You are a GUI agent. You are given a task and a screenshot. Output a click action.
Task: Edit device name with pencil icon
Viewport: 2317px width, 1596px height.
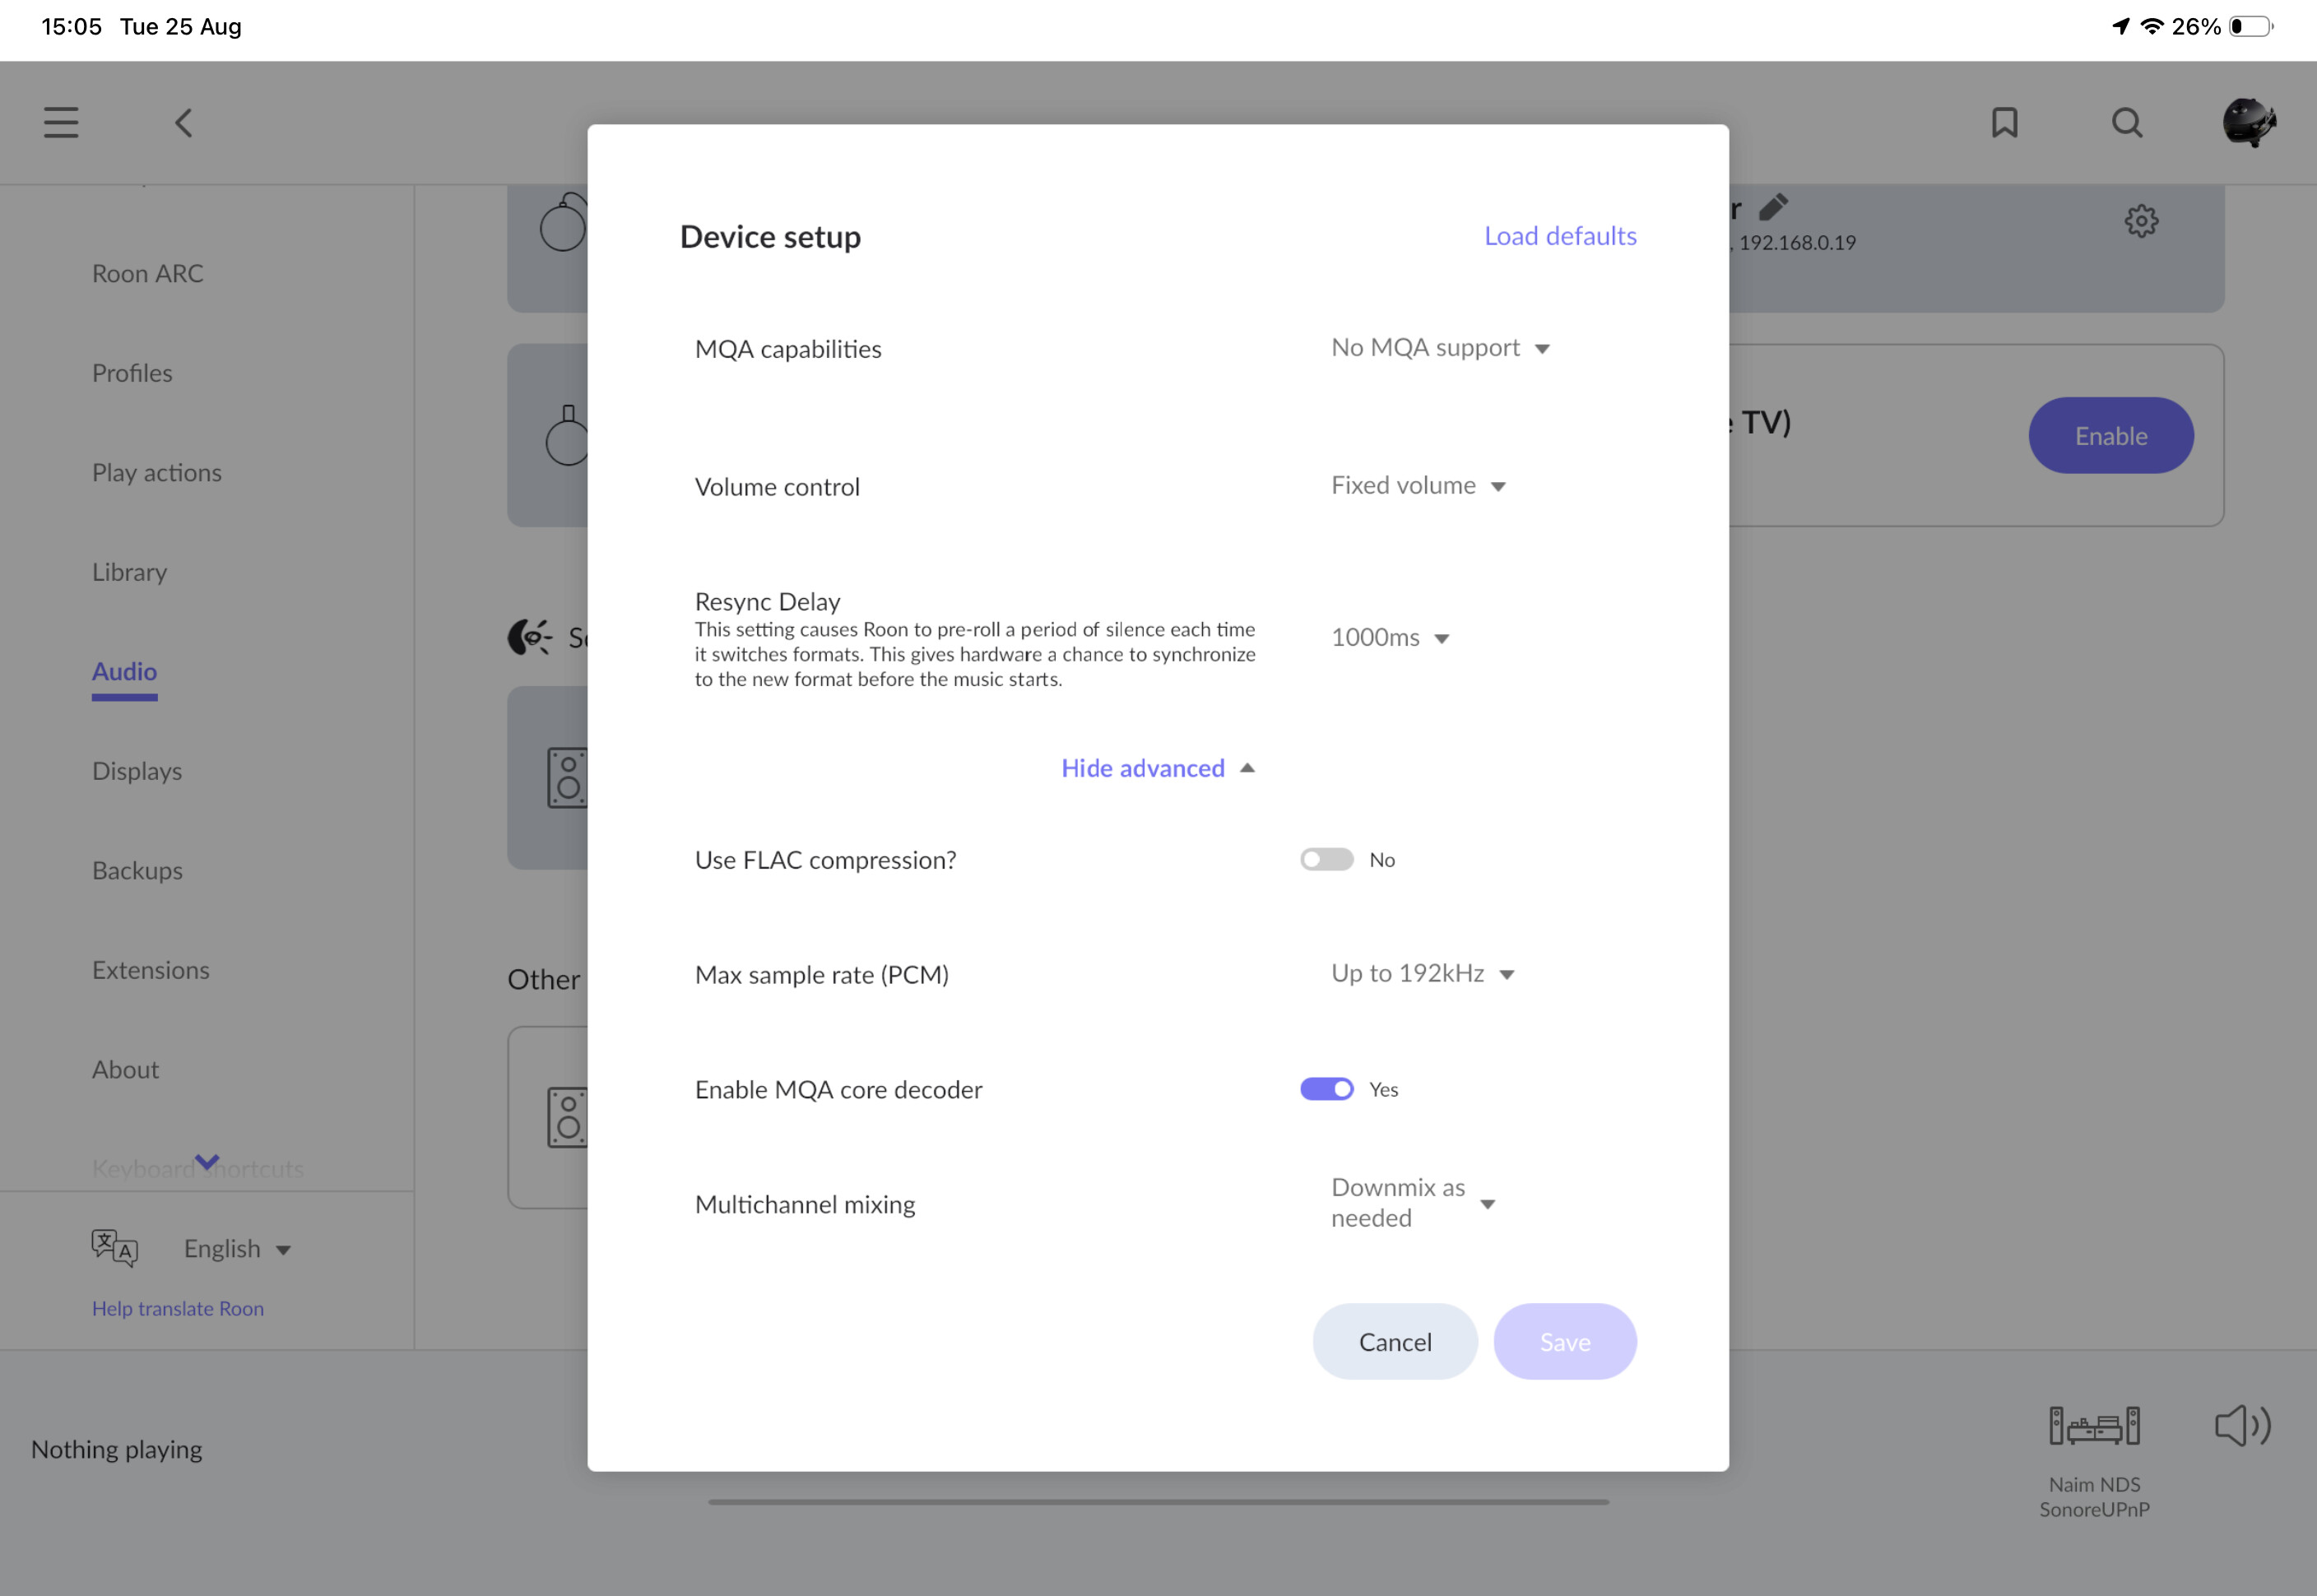coord(1773,207)
